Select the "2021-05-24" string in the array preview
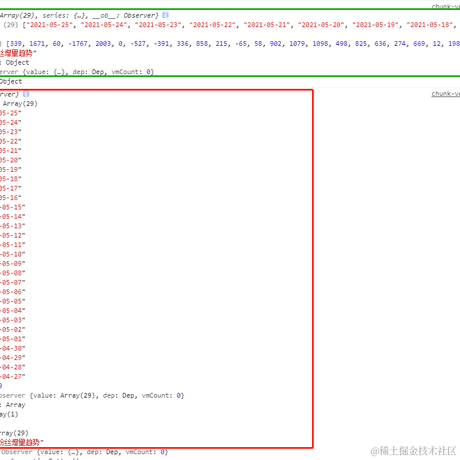Image resolution: width=460 pixels, height=460 pixels. [103, 25]
